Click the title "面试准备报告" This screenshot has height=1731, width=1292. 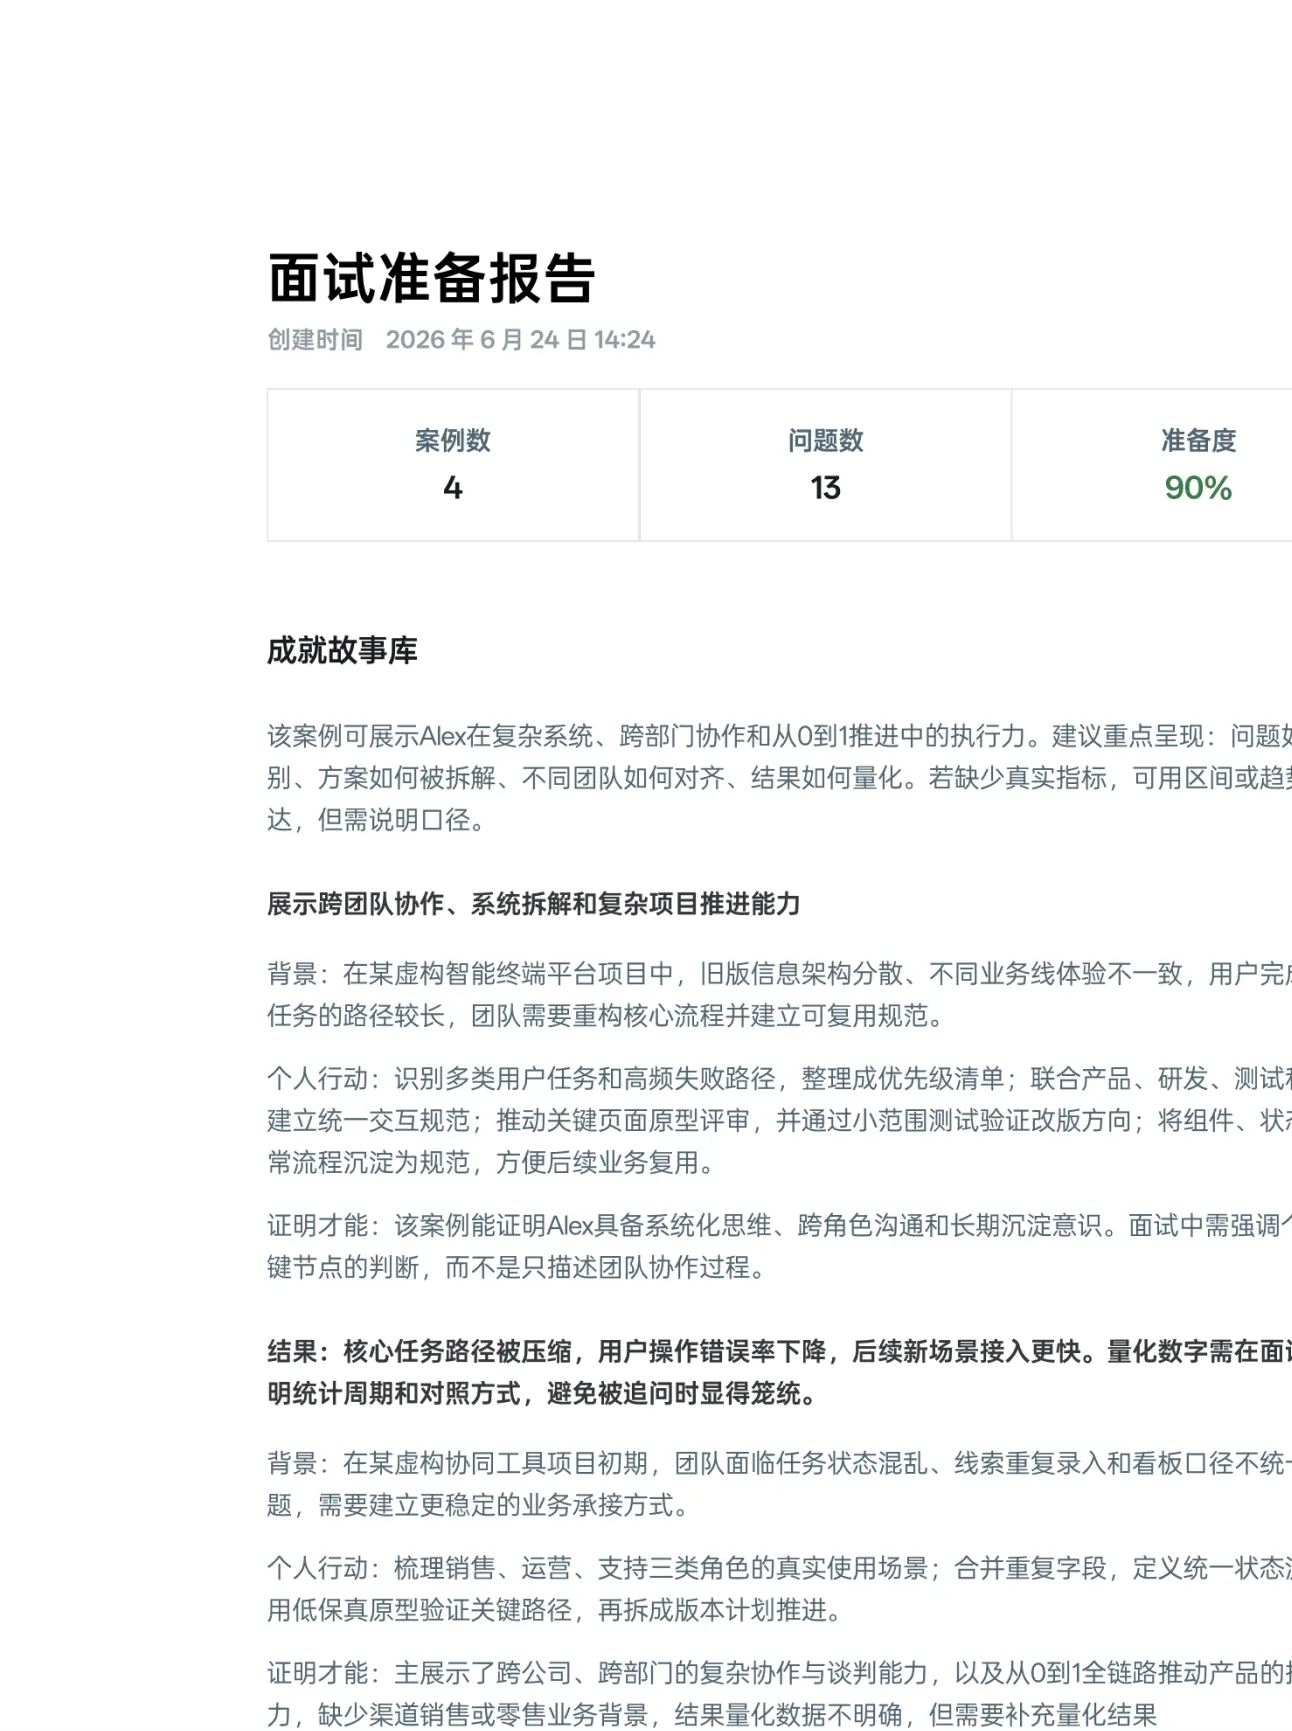point(432,278)
